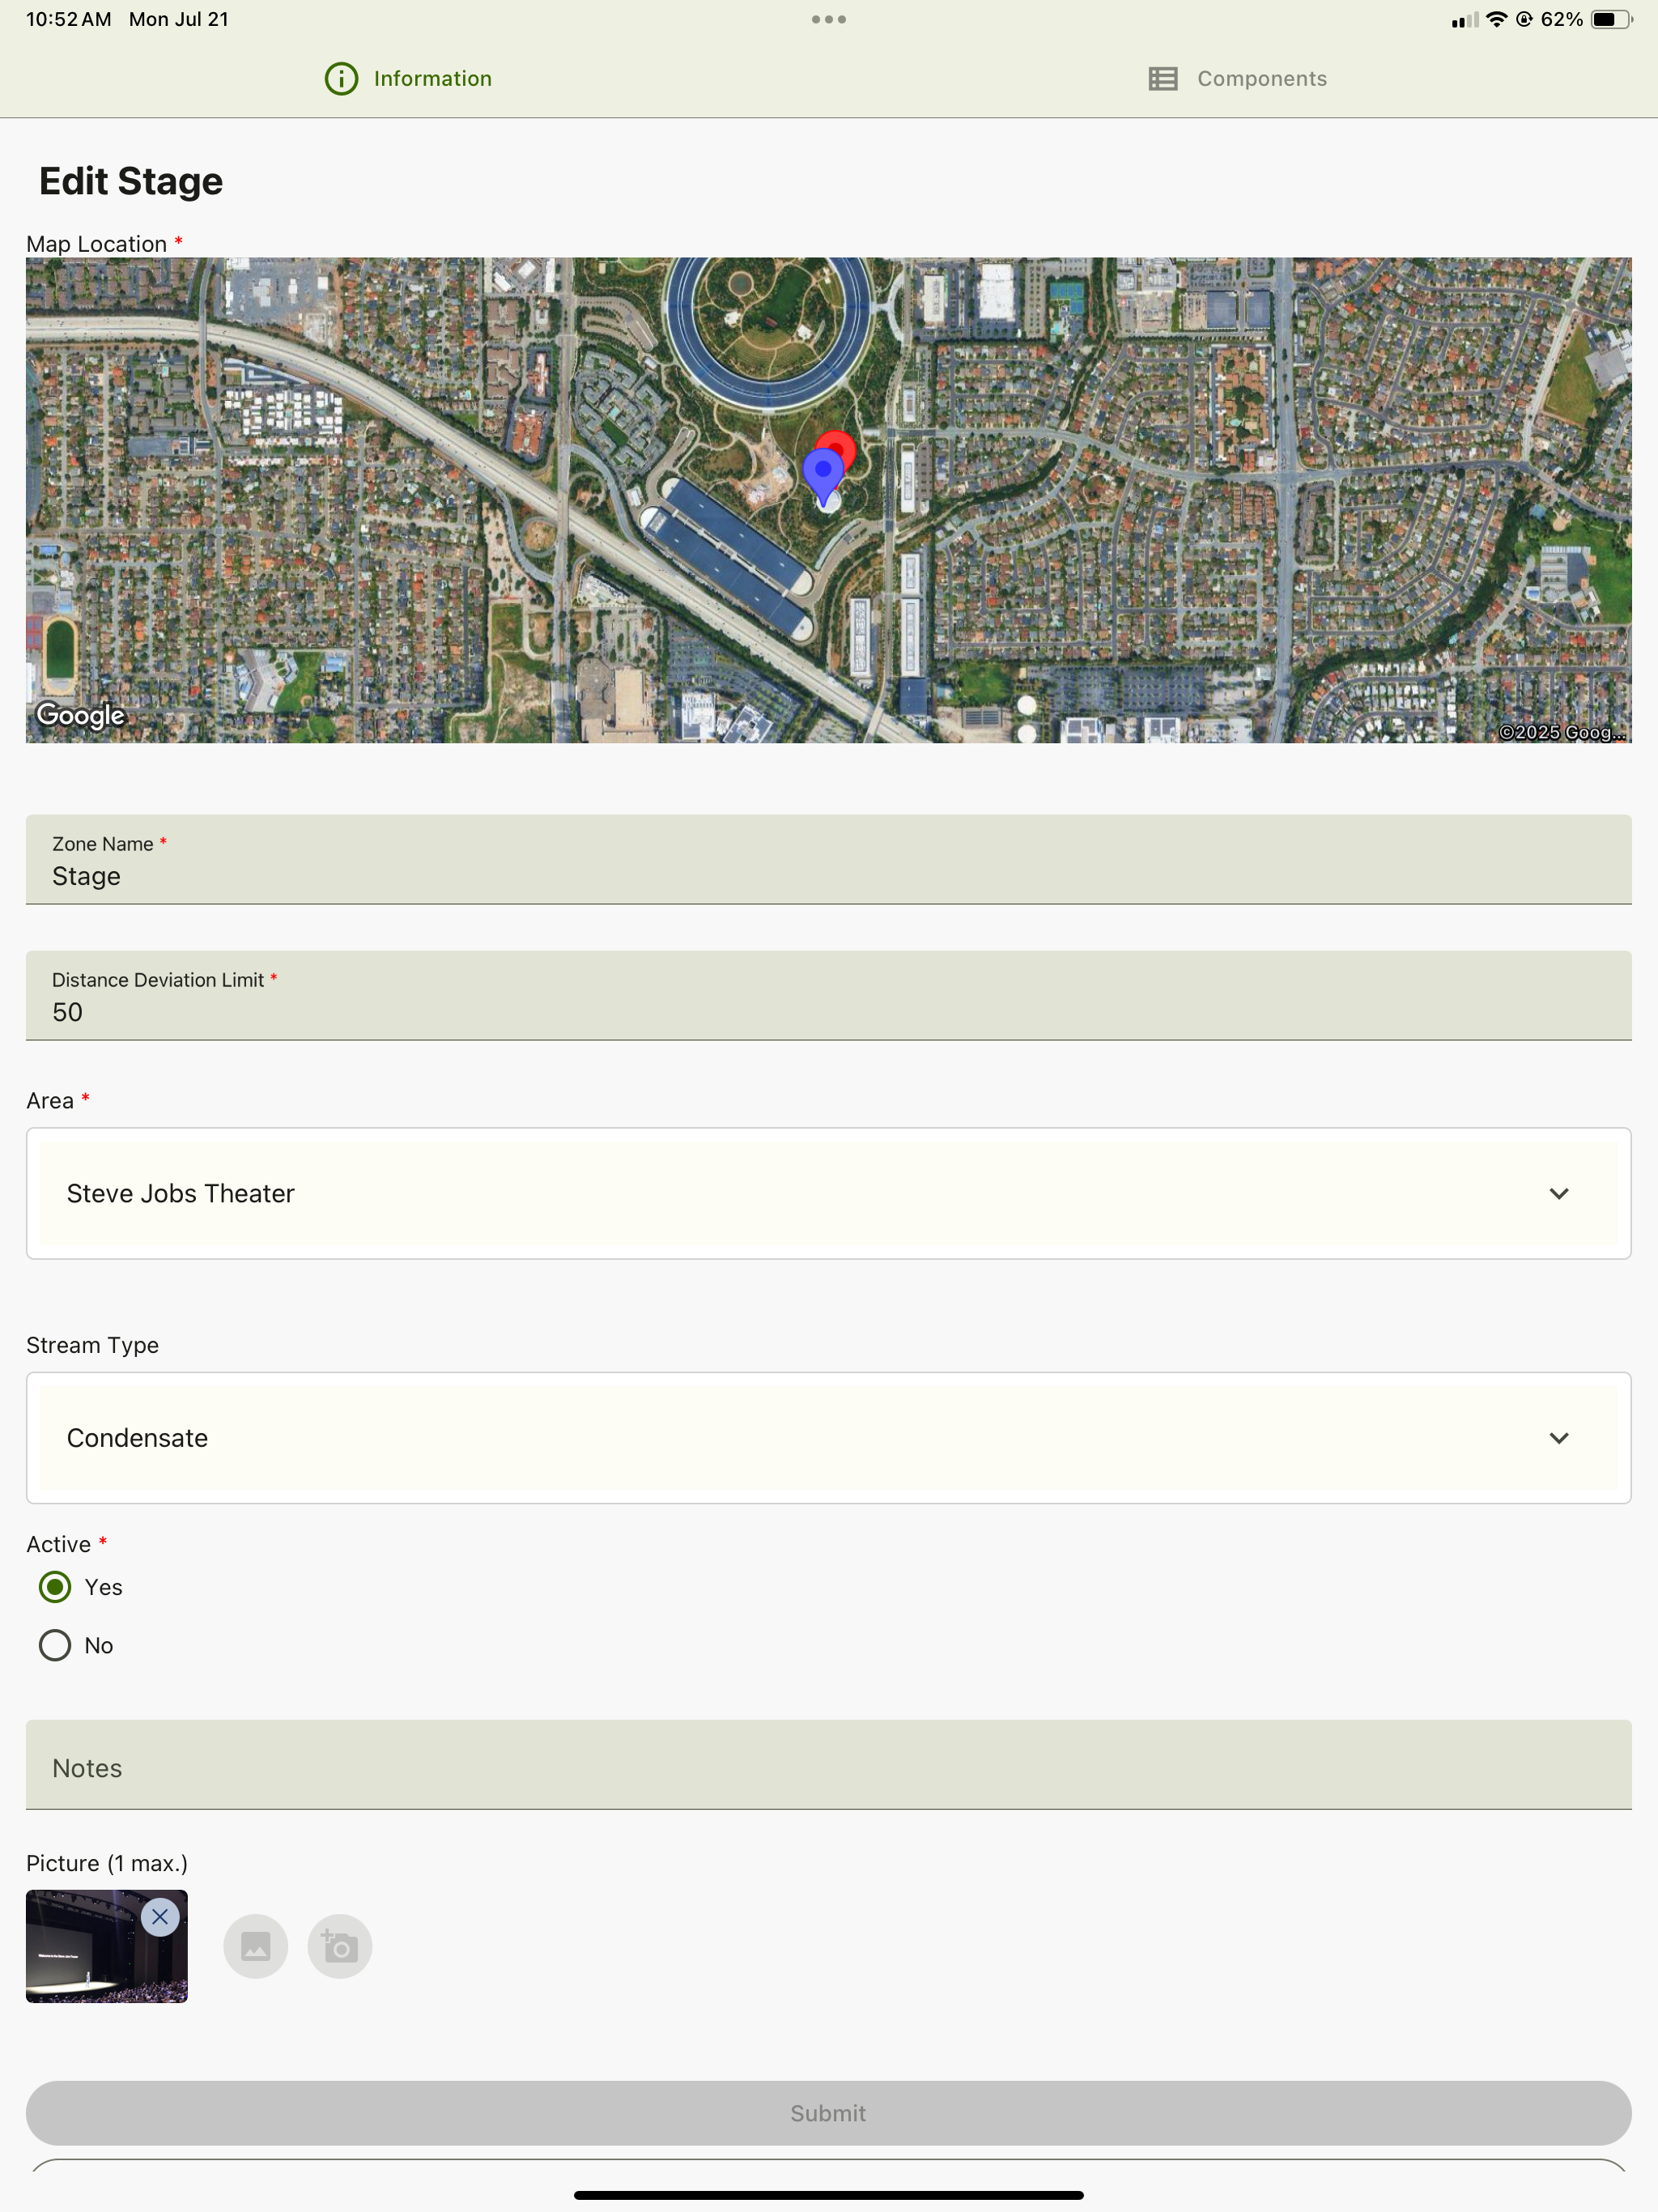1658x2212 pixels.
Task: Tap the three-dot multitasking indicator
Action: pos(829,19)
